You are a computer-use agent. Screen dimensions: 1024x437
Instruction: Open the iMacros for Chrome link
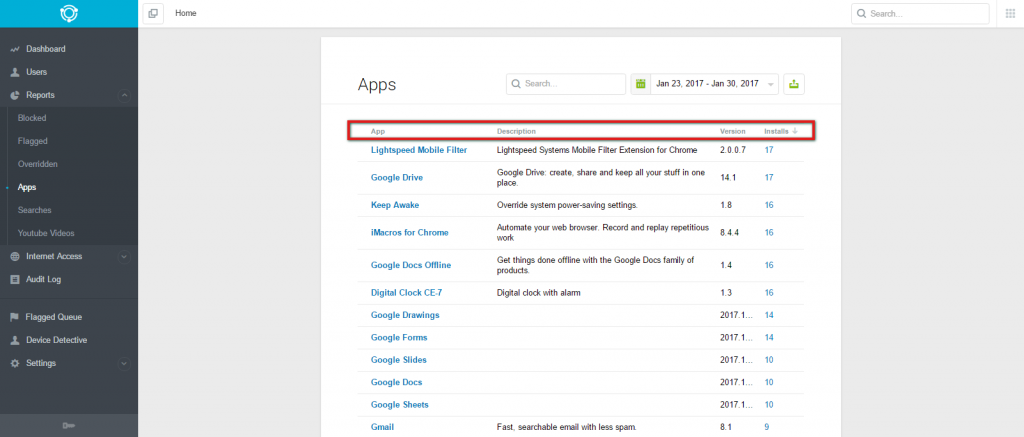pos(409,233)
